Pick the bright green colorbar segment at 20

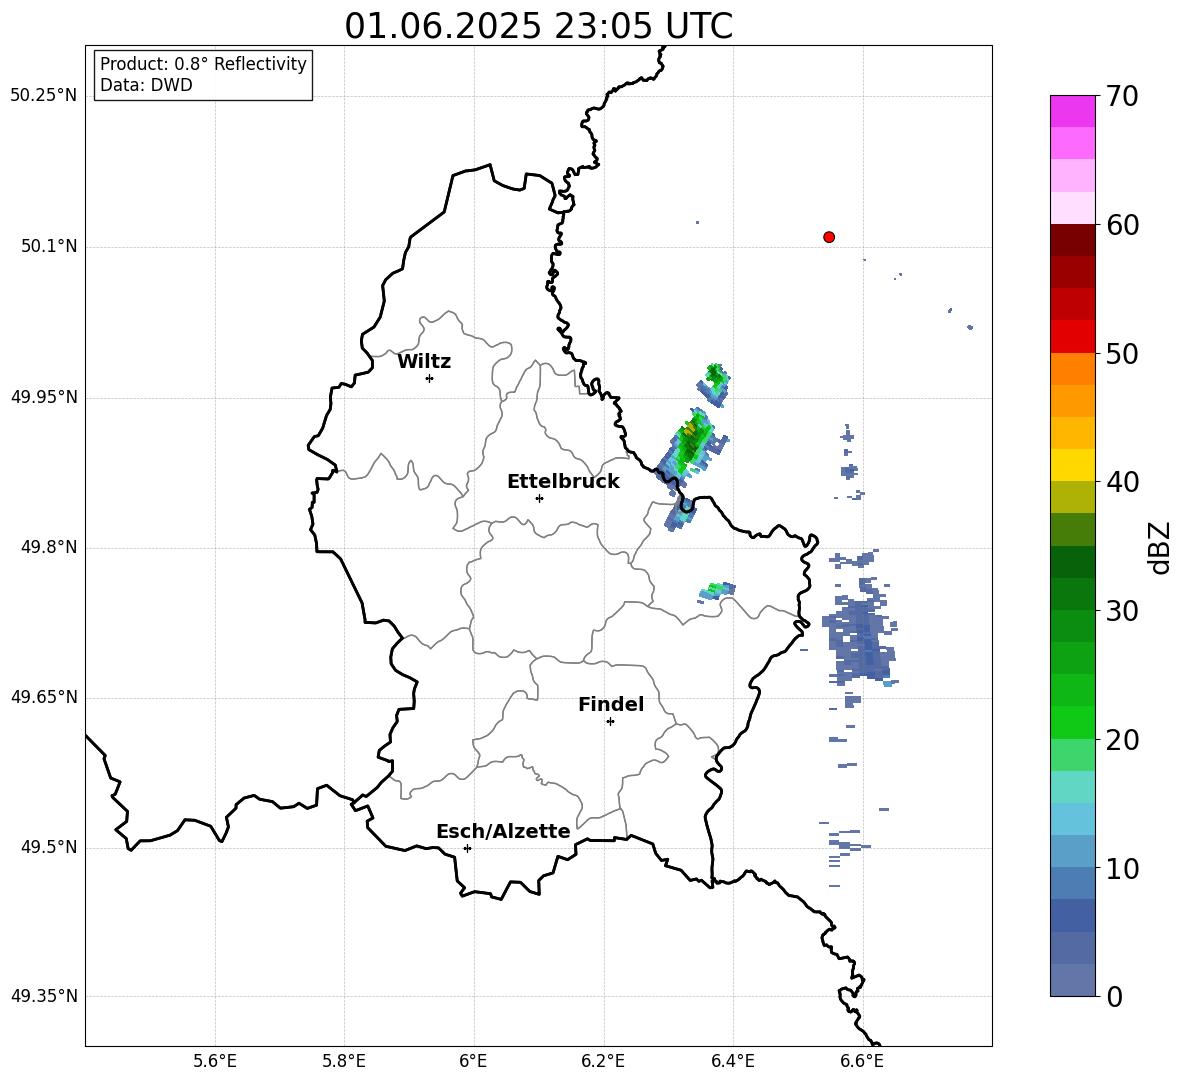click(1073, 722)
